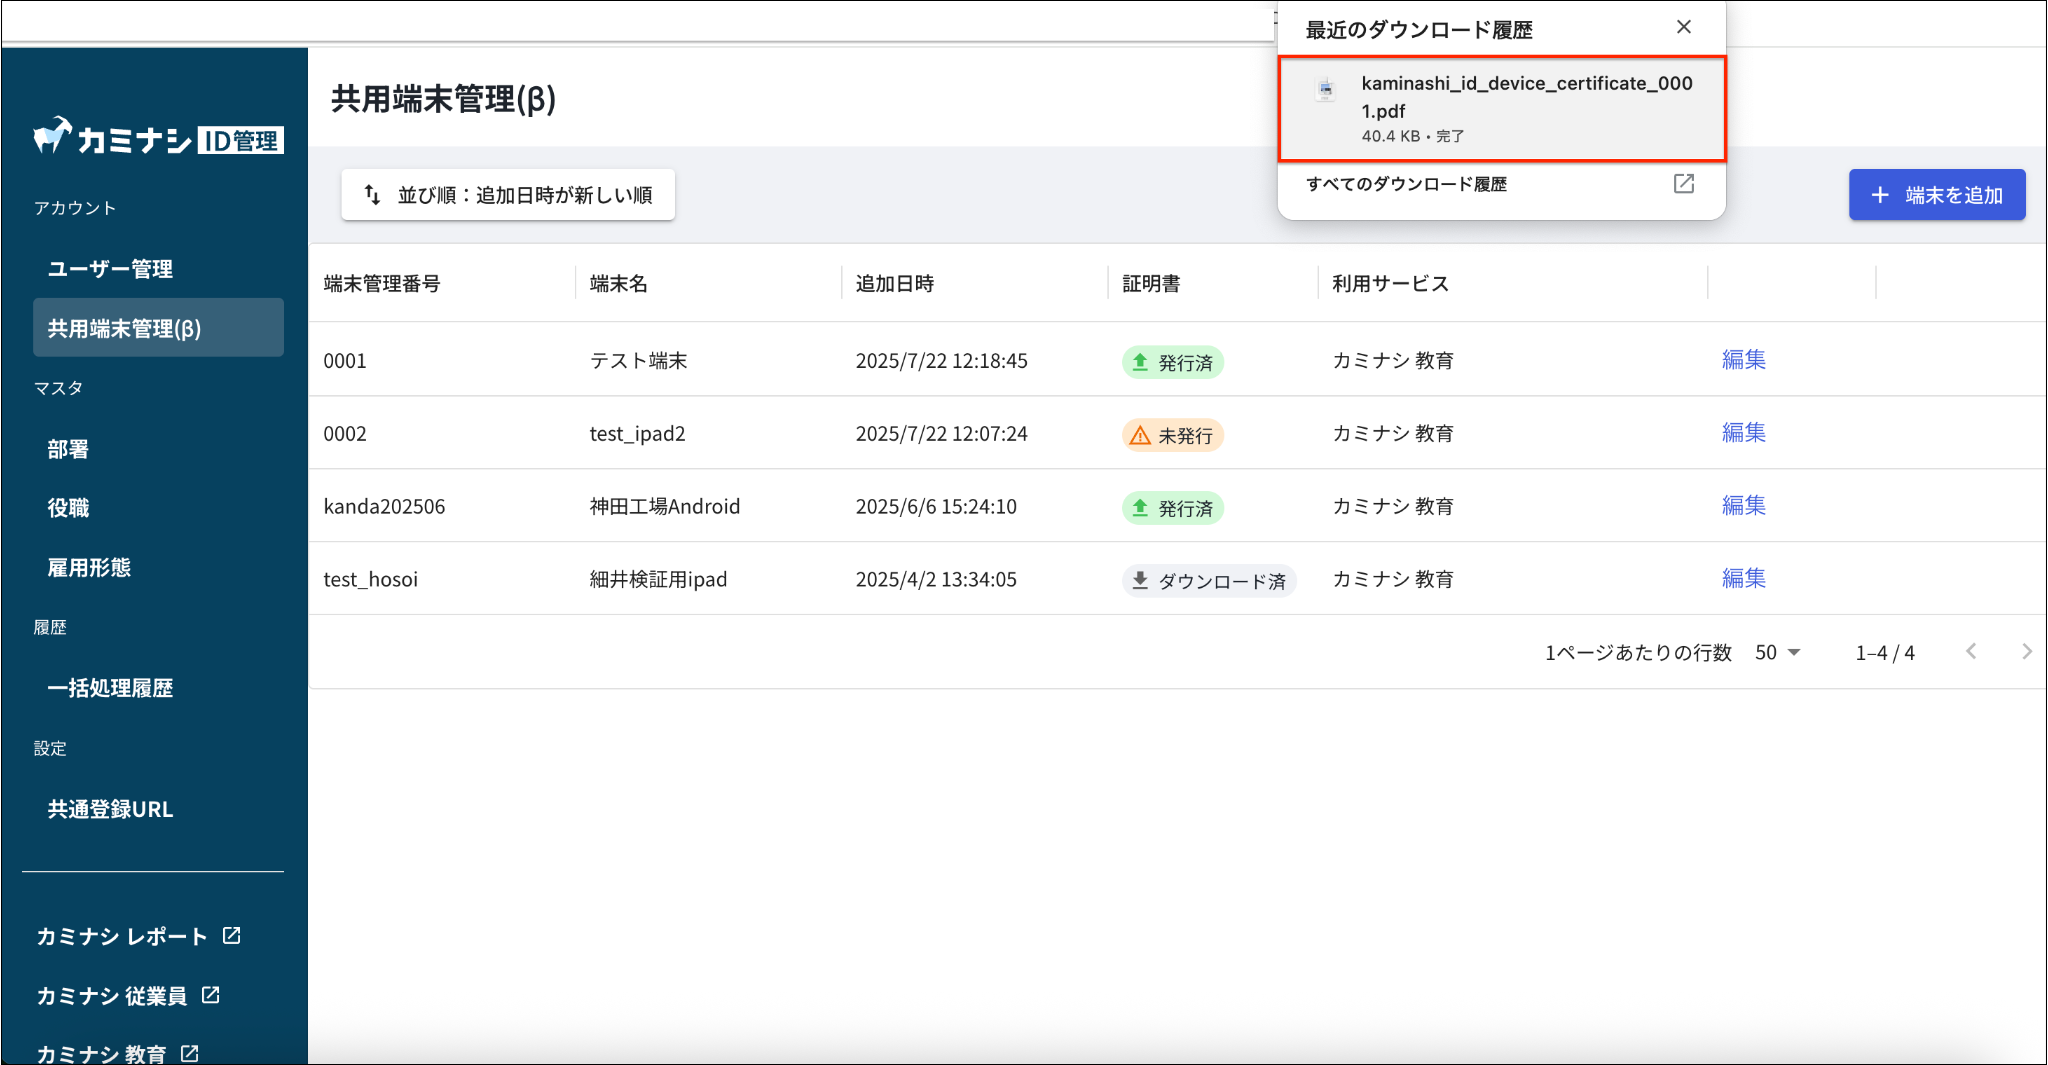Click date 2025/4/2 13:34:05
The height and width of the screenshot is (1065, 2048).
click(936, 580)
